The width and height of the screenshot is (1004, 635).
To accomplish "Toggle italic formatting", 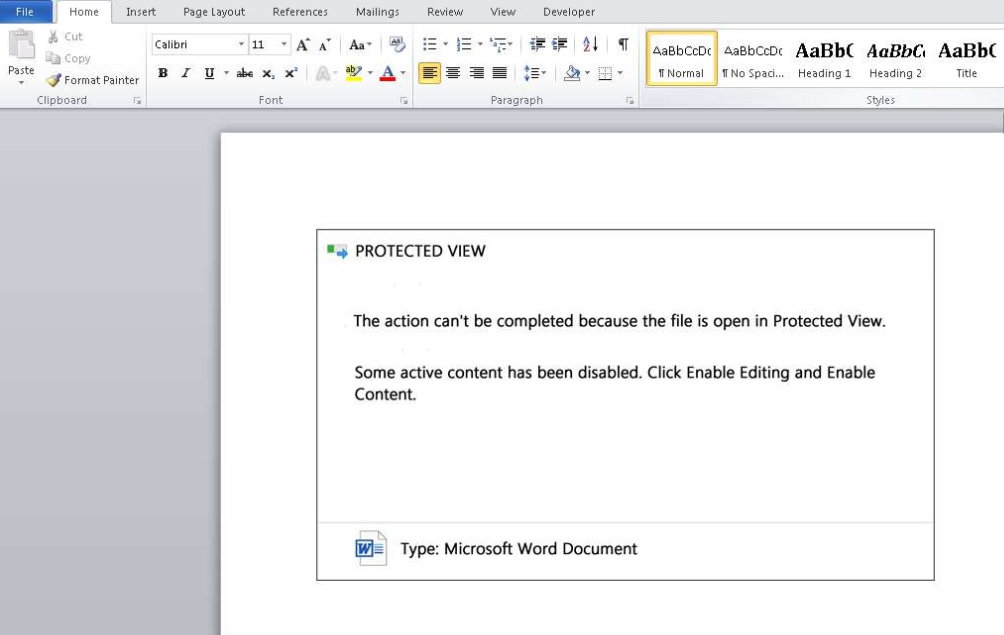I will [185, 73].
